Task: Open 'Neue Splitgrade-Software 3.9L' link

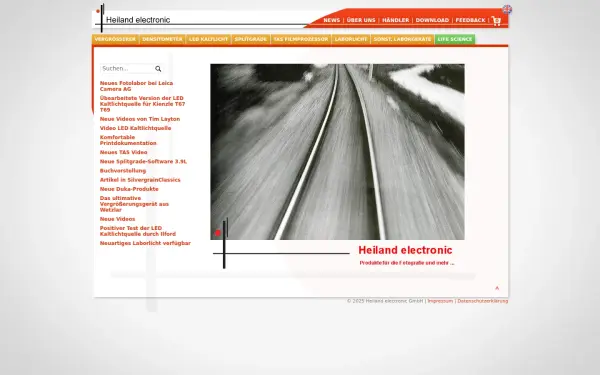Action: click(143, 161)
